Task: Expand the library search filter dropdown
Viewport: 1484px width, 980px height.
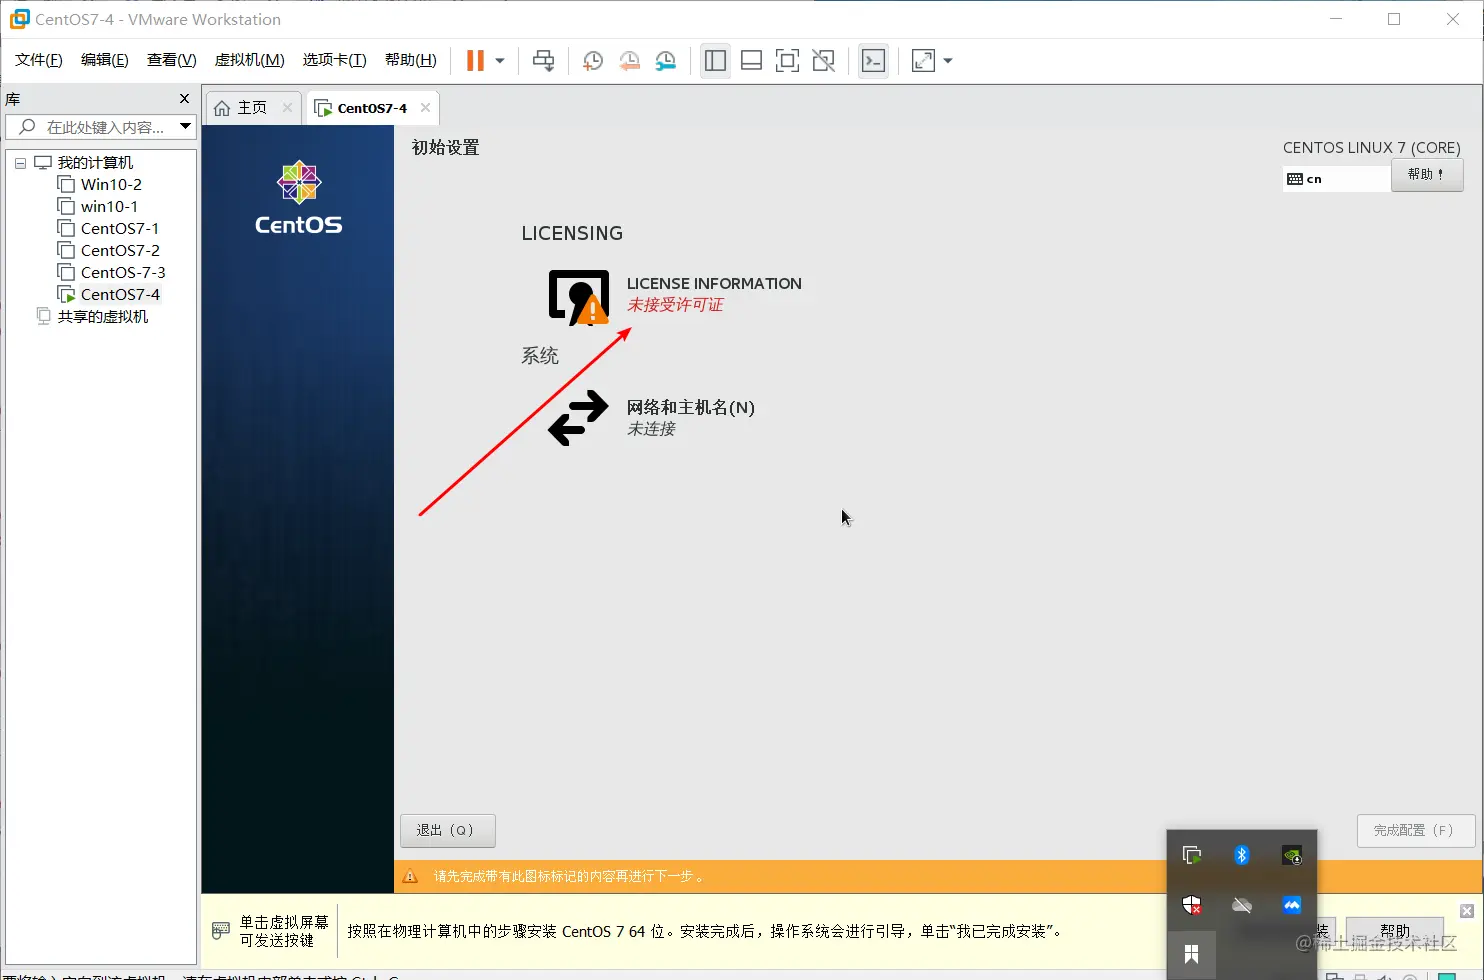Action: [185, 127]
